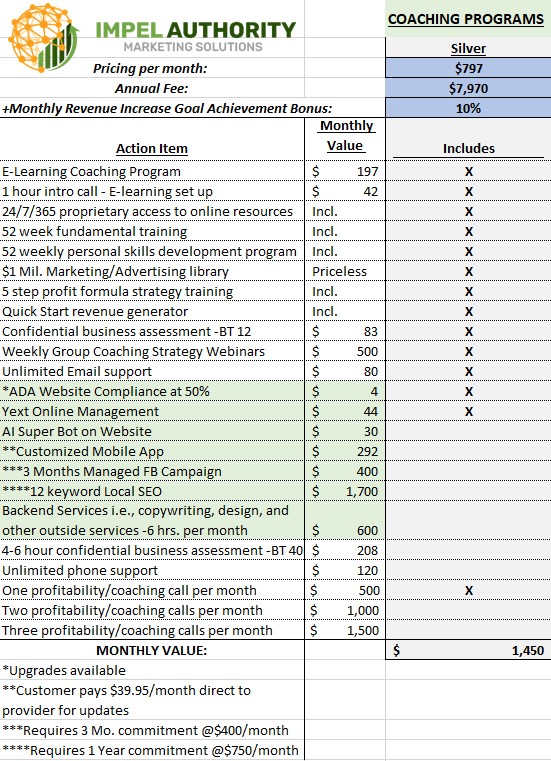
Task: Select the 'Pricing per month:' label
Action: point(150,68)
